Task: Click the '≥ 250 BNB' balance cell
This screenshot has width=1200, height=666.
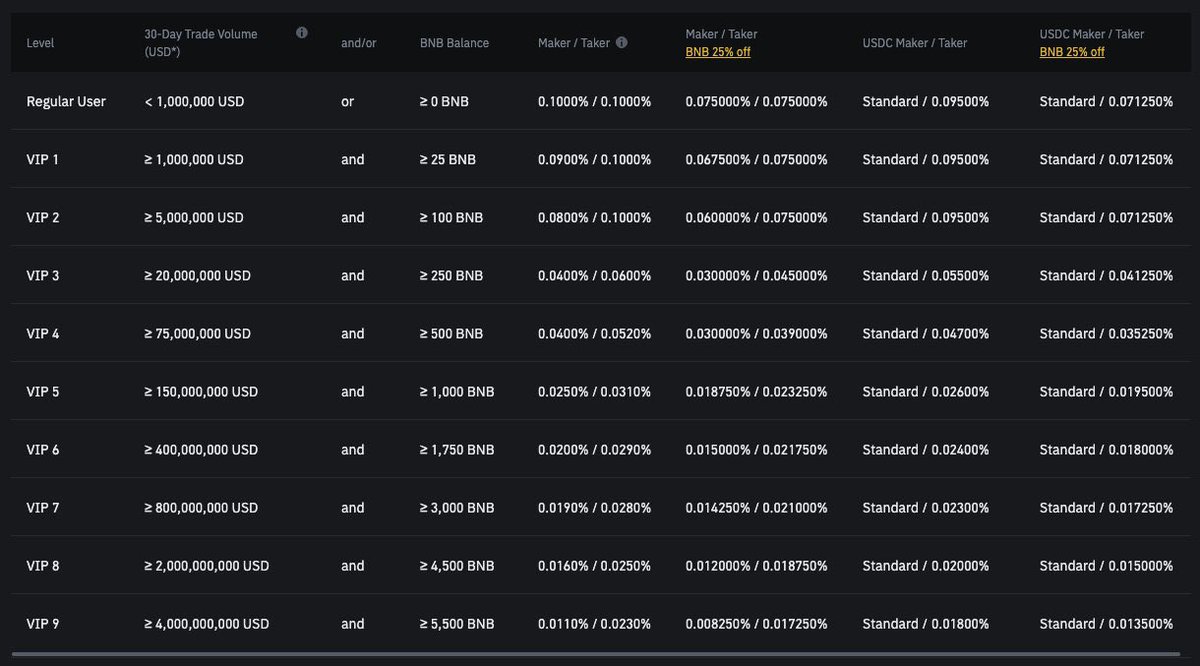Action: [452, 275]
